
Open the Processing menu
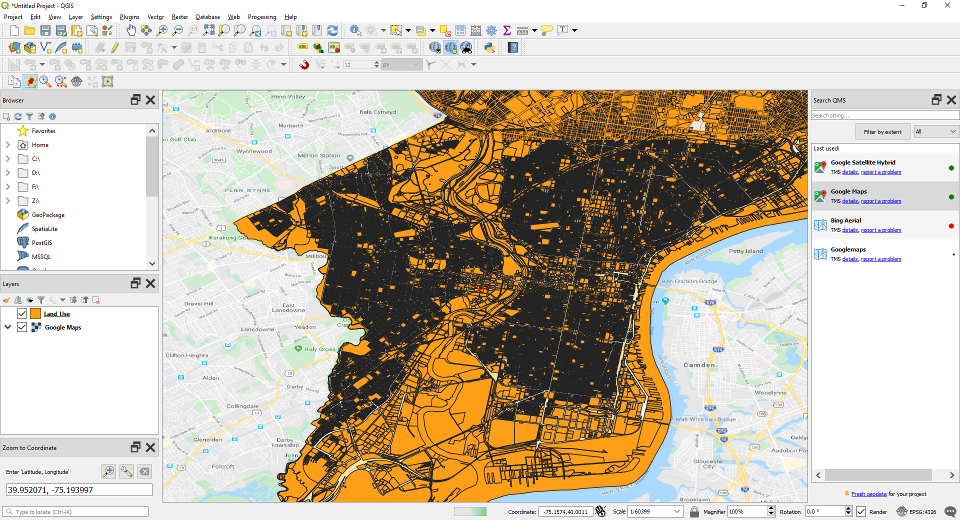tap(262, 17)
